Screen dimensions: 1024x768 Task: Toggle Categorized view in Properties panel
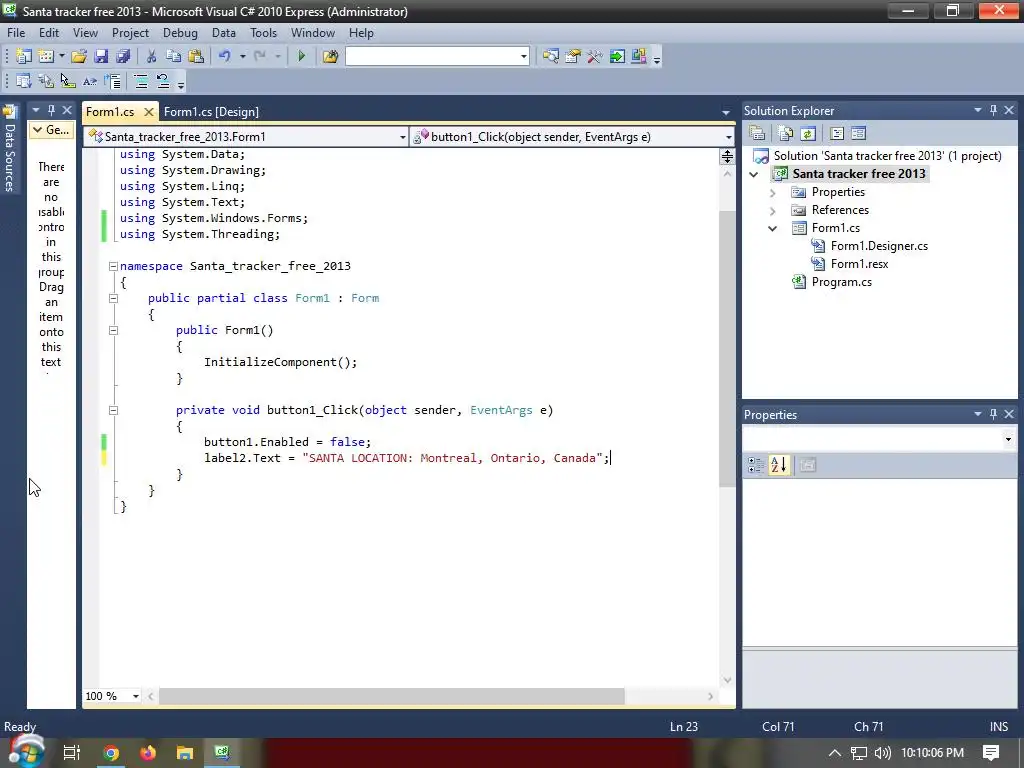pos(756,465)
